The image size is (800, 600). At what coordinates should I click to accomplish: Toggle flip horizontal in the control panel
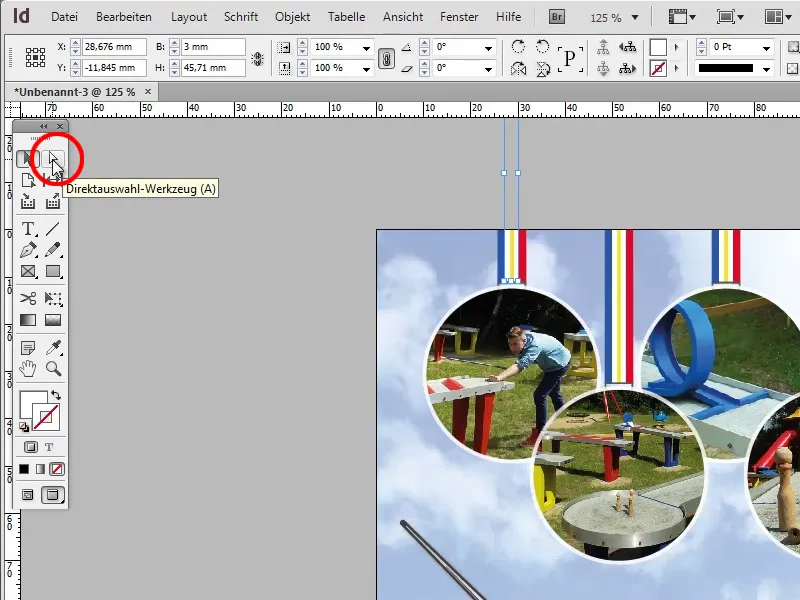(x=517, y=66)
